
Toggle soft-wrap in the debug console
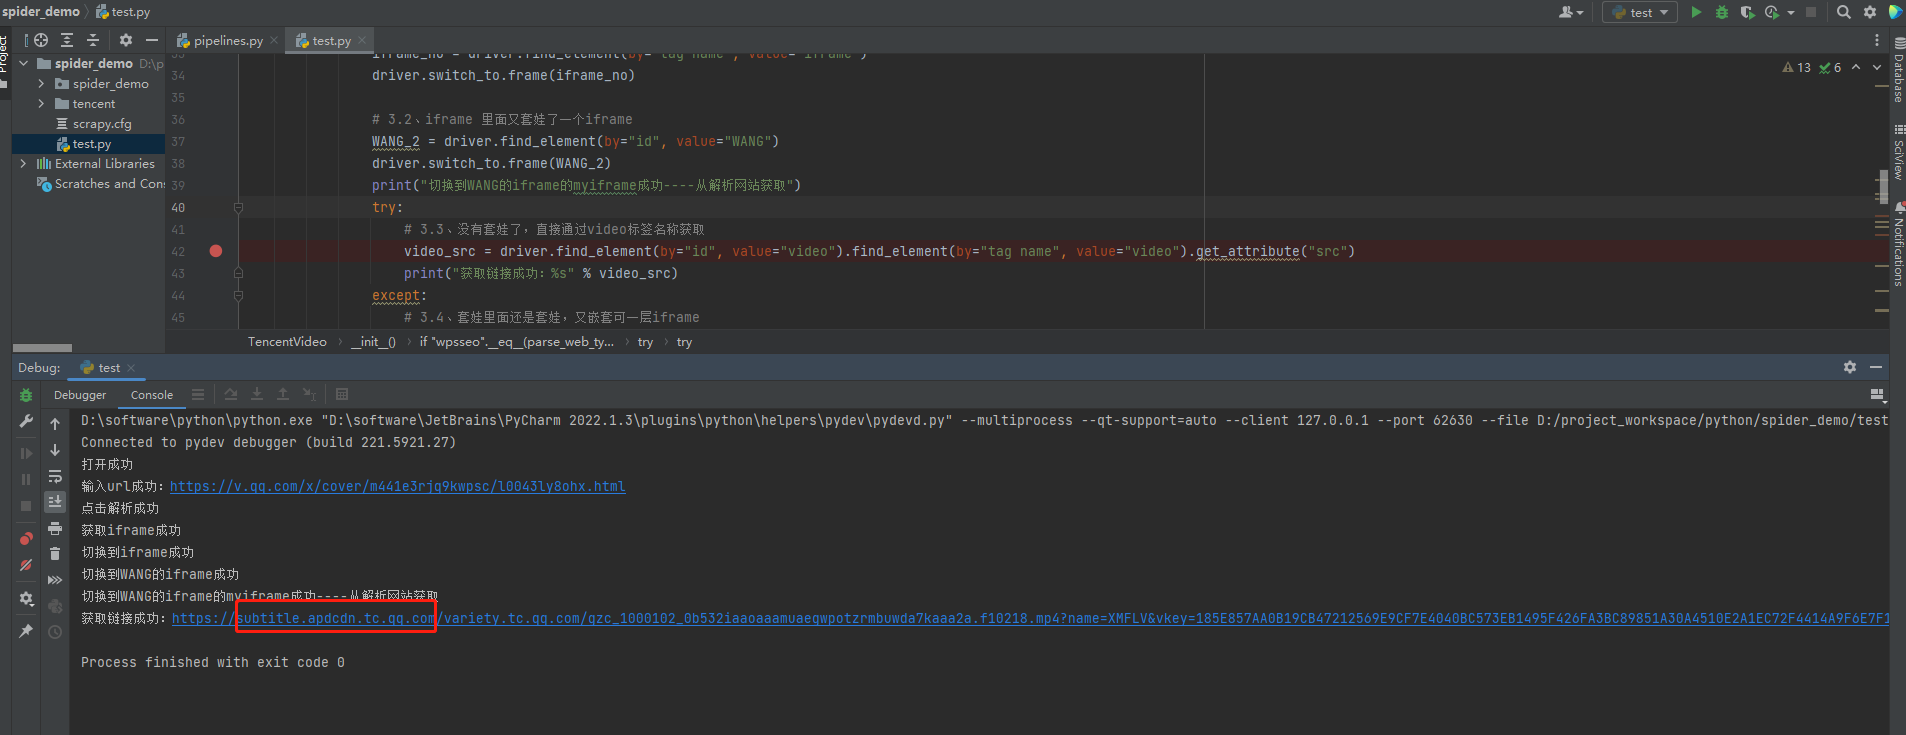point(55,476)
